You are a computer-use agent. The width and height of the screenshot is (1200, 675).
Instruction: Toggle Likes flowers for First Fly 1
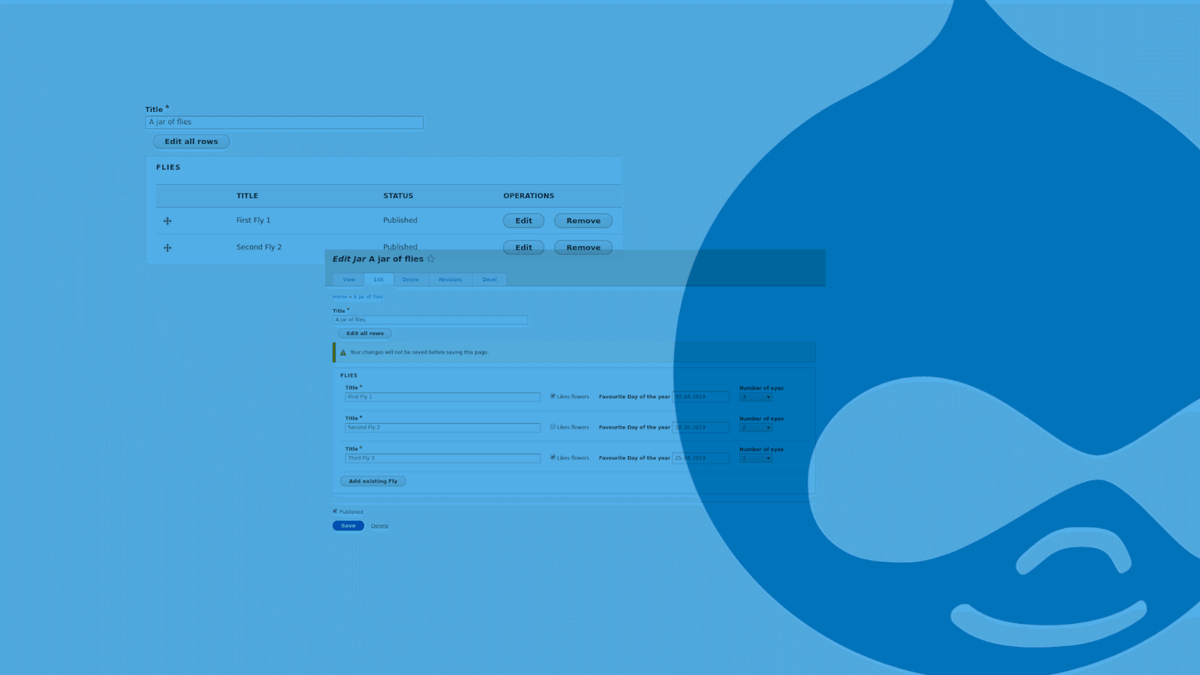click(553, 396)
